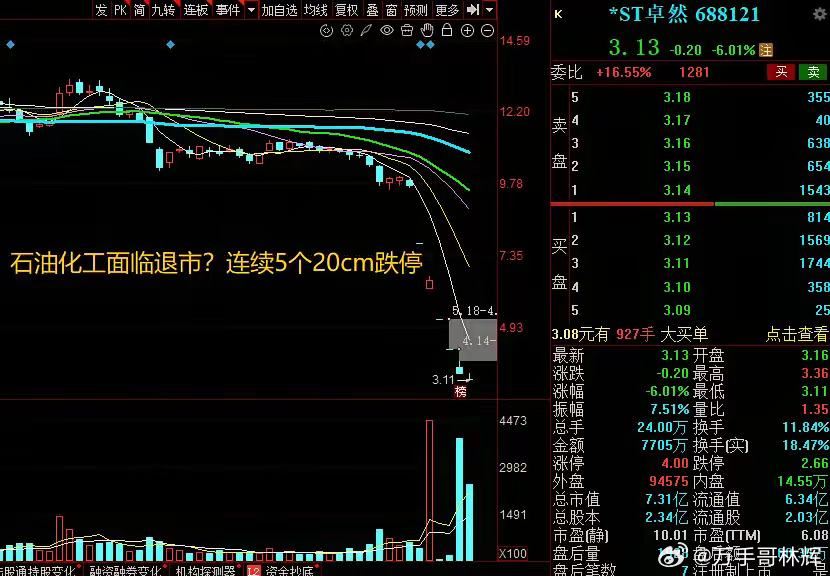The image size is (830, 576).
Task: Open the toolbox briefcase icon
Action: (x=407, y=31)
